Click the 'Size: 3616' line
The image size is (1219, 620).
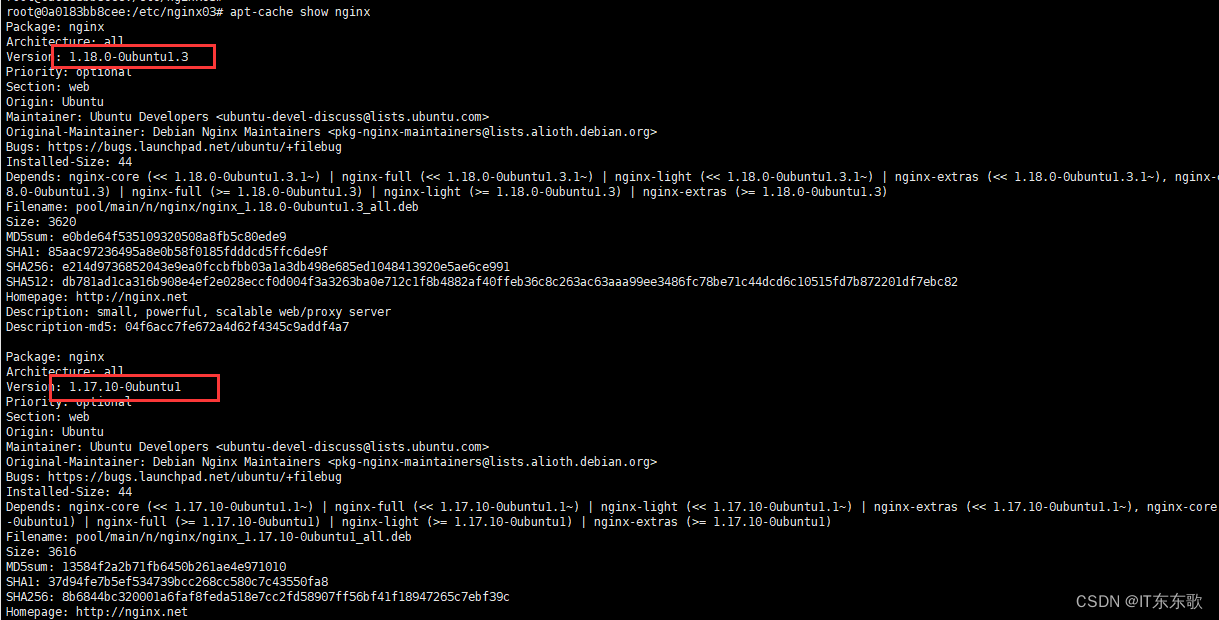(x=41, y=552)
